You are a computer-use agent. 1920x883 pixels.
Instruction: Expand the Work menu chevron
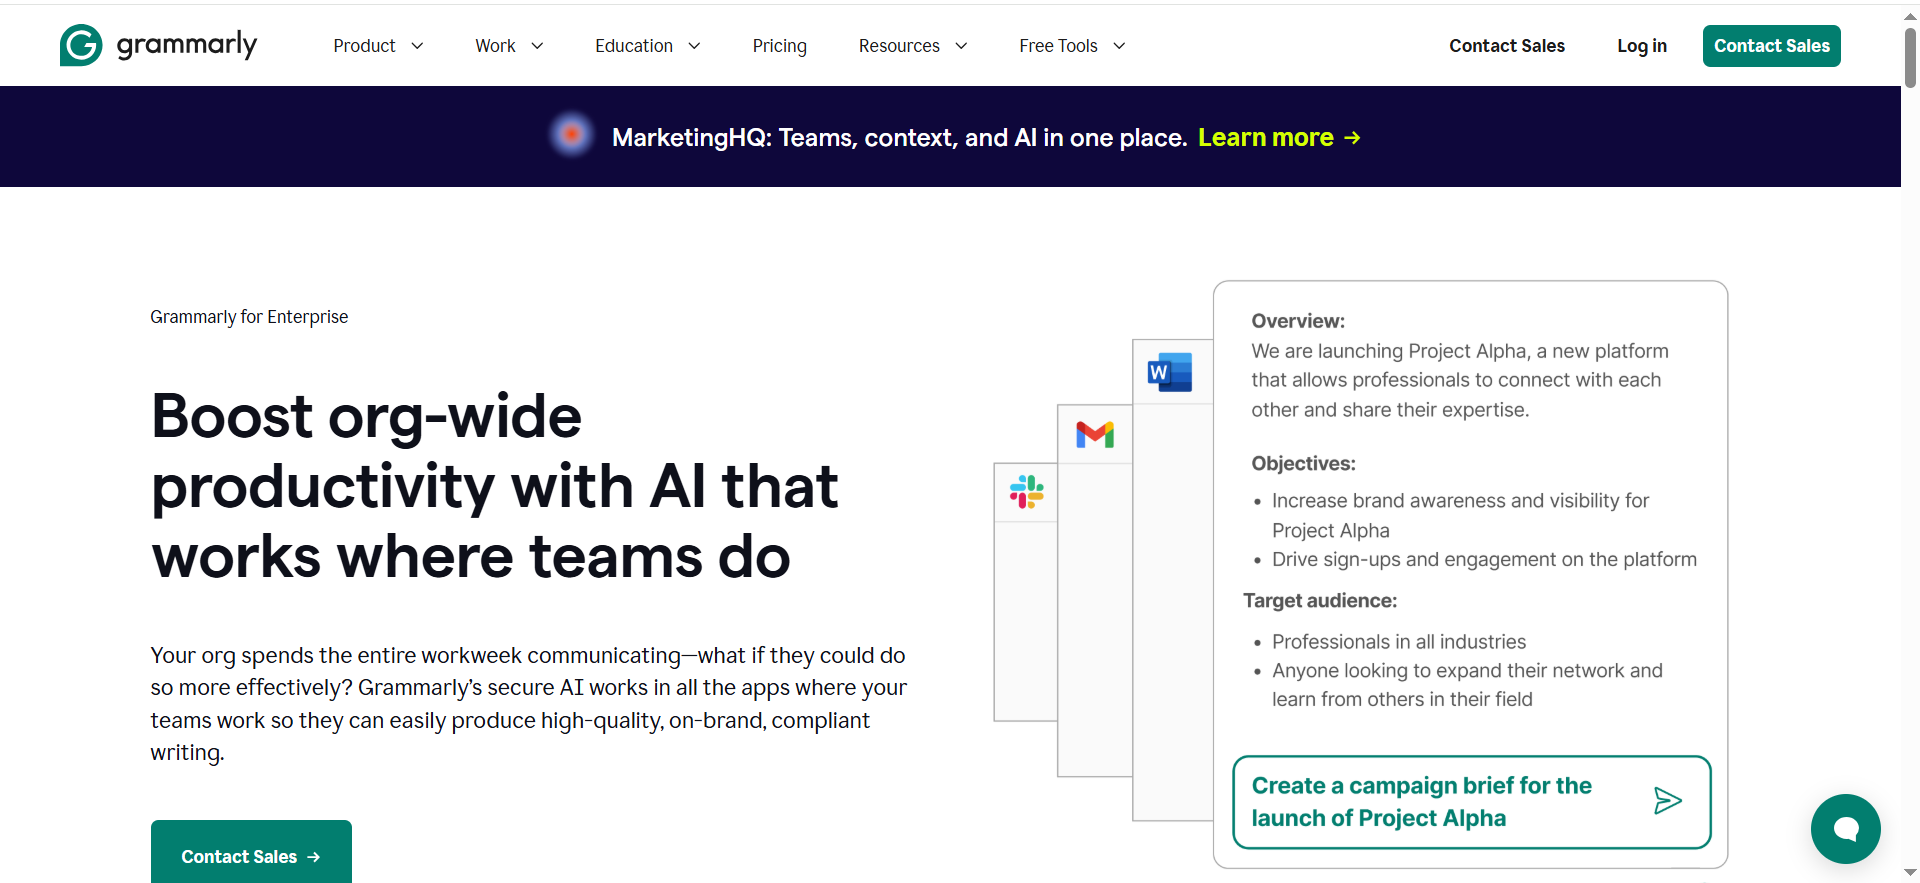(537, 46)
